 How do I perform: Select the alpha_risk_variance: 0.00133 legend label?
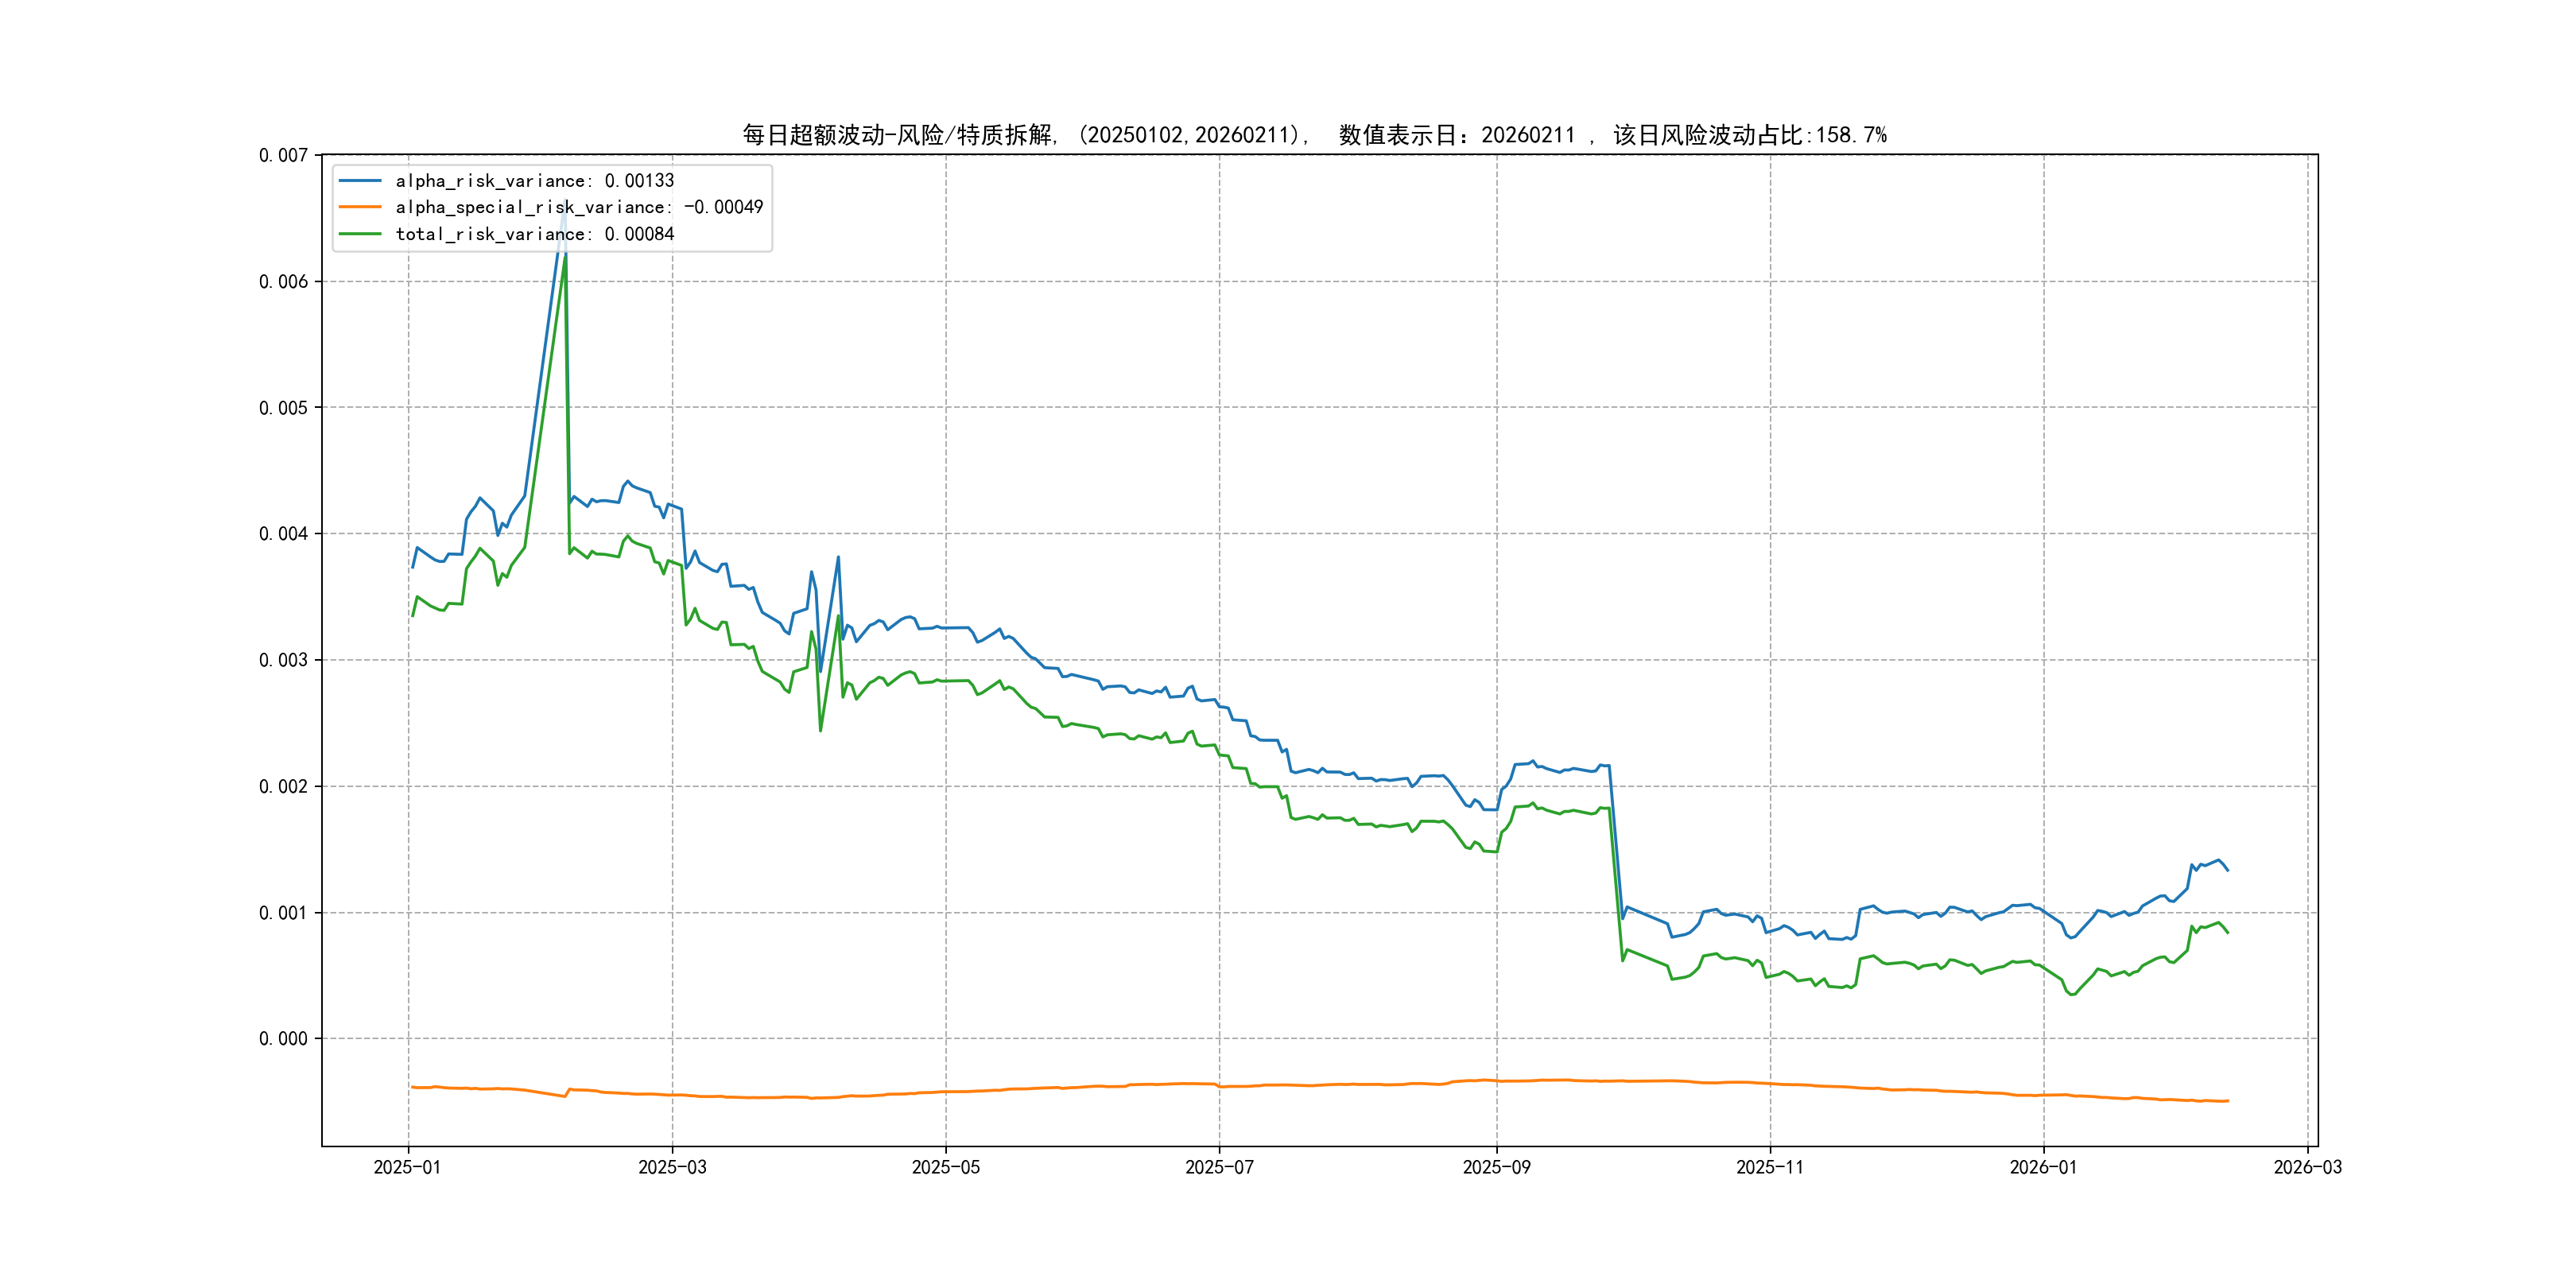[534, 181]
